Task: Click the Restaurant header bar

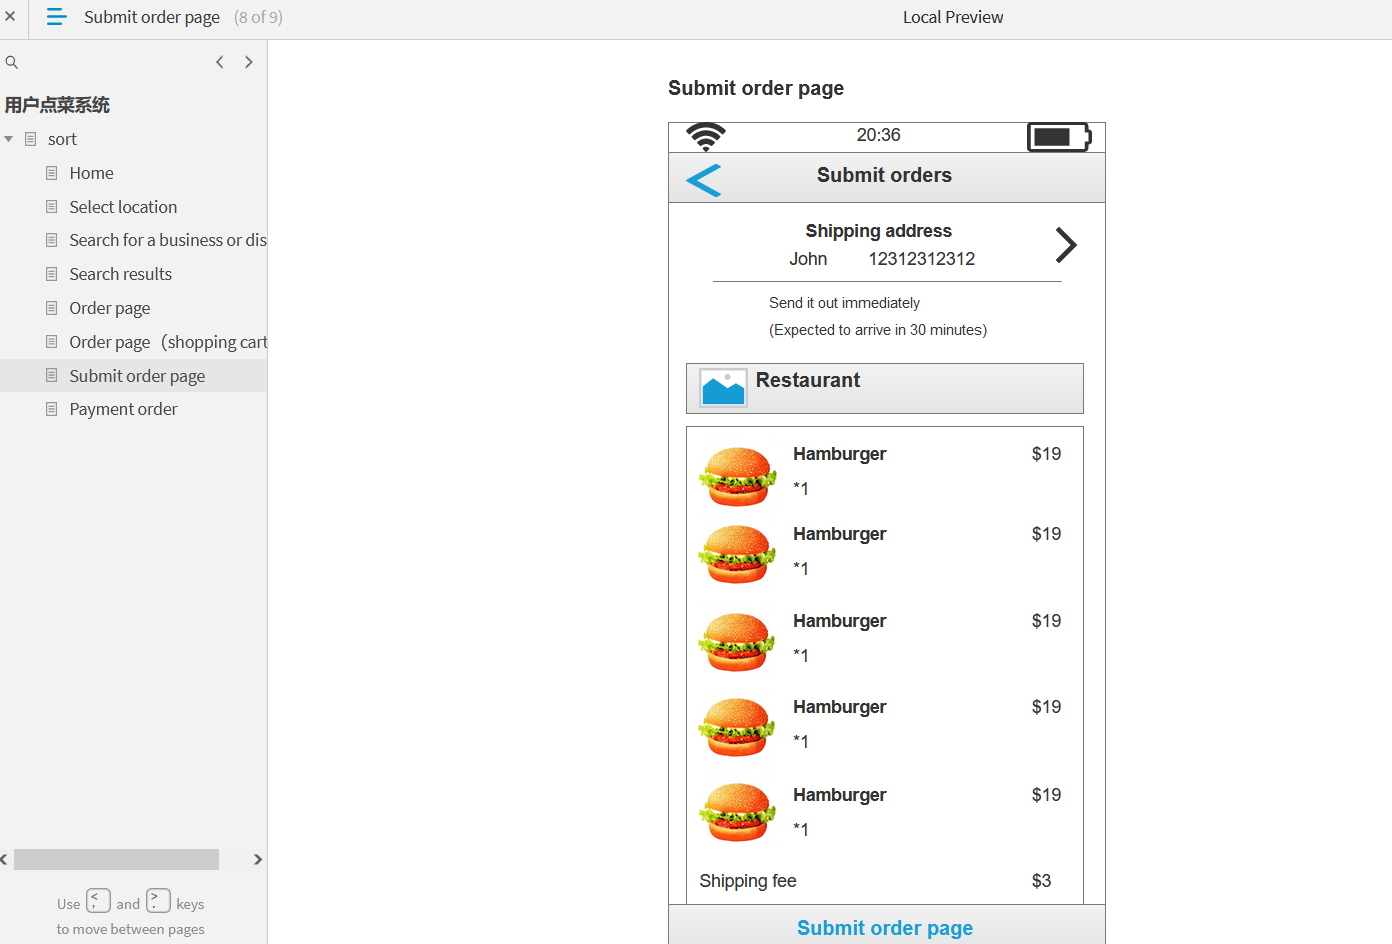Action: click(x=885, y=388)
